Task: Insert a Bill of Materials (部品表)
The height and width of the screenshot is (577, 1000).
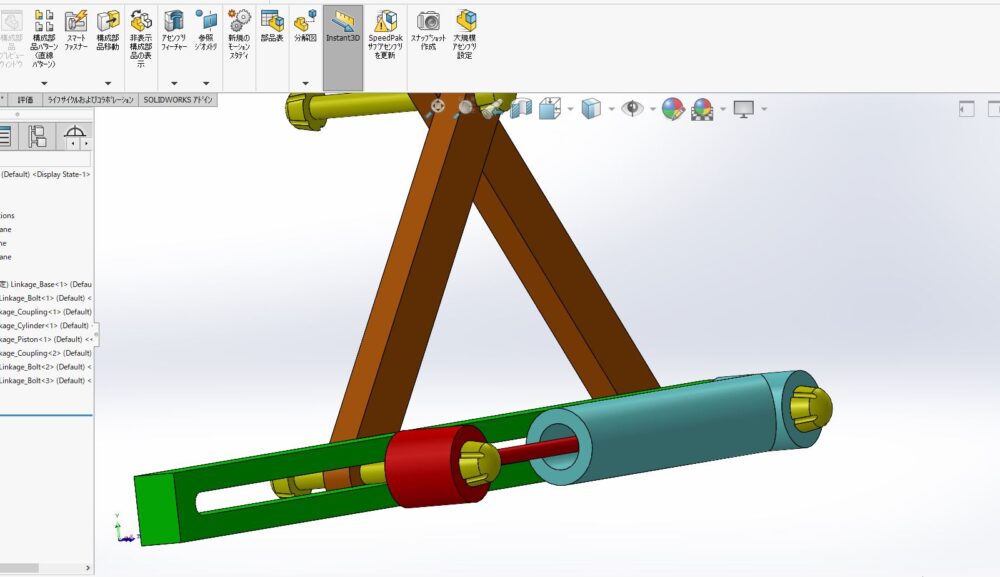Action: pyautogui.click(x=272, y=26)
